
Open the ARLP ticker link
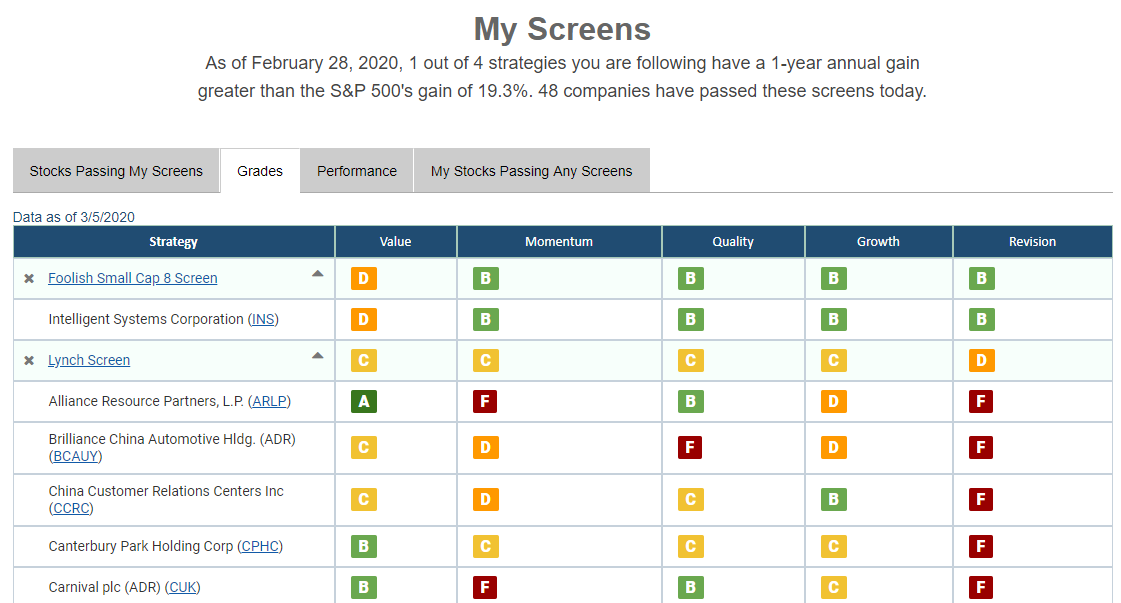270,401
